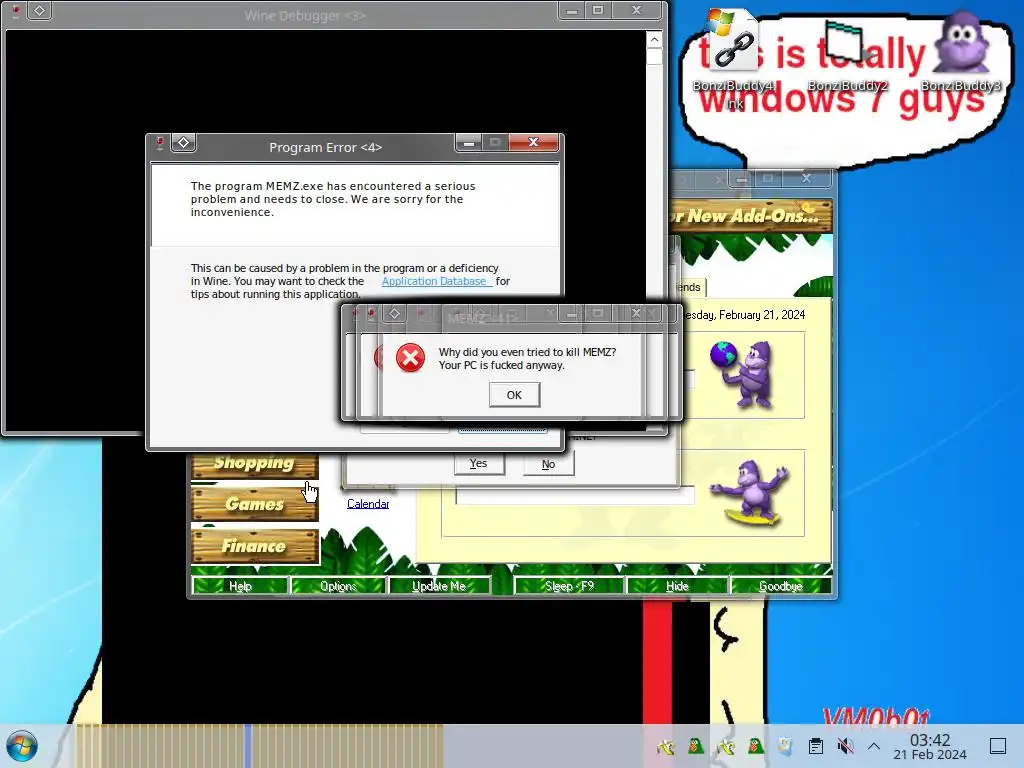Image resolution: width=1024 pixels, height=768 pixels.
Task: Open BonziBuddy4.lnk desktop shortcut
Action: click(734, 60)
